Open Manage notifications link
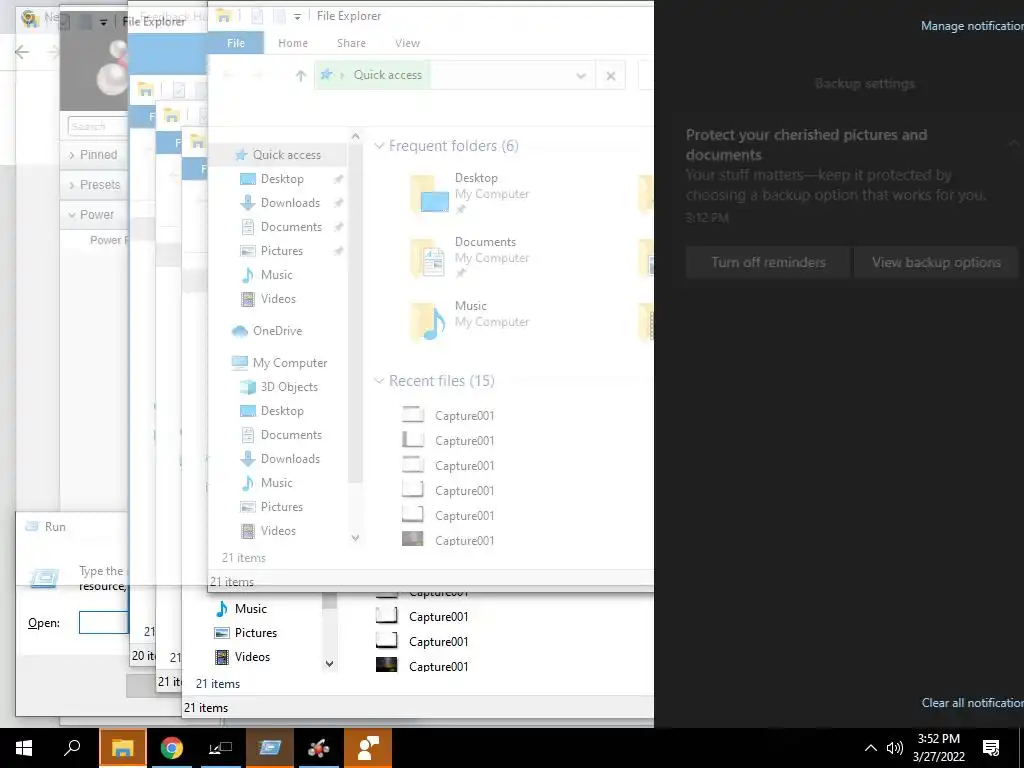Image resolution: width=1024 pixels, height=768 pixels. 972,26
